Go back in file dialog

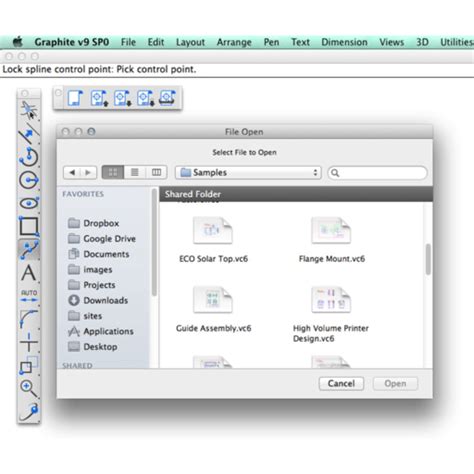click(x=72, y=172)
